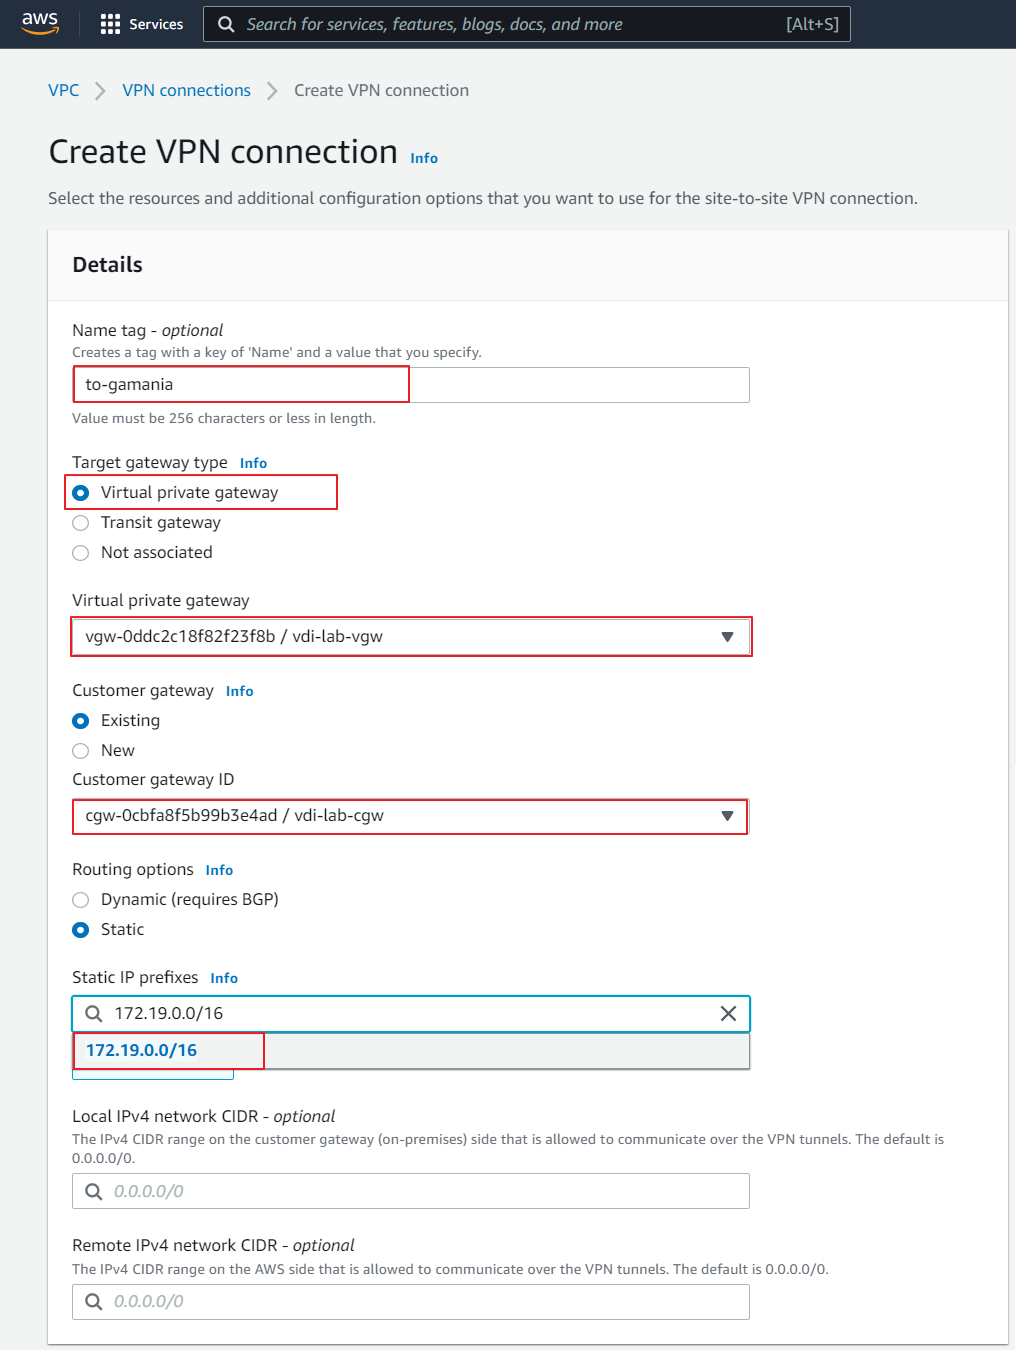The width and height of the screenshot is (1016, 1350).
Task: Open VPN connections breadcrumb link
Action: (x=186, y=90)
